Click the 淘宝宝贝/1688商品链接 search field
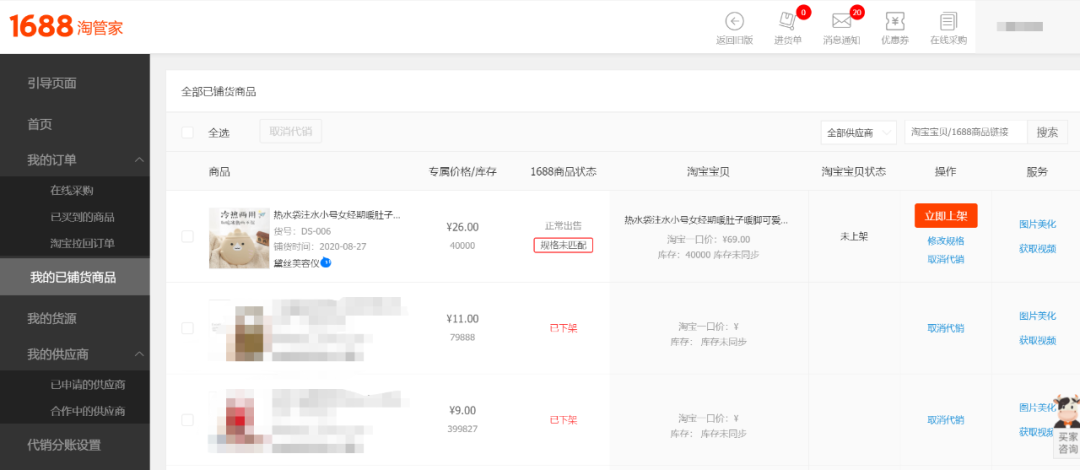1080x470 pixels. coord(966,132)
